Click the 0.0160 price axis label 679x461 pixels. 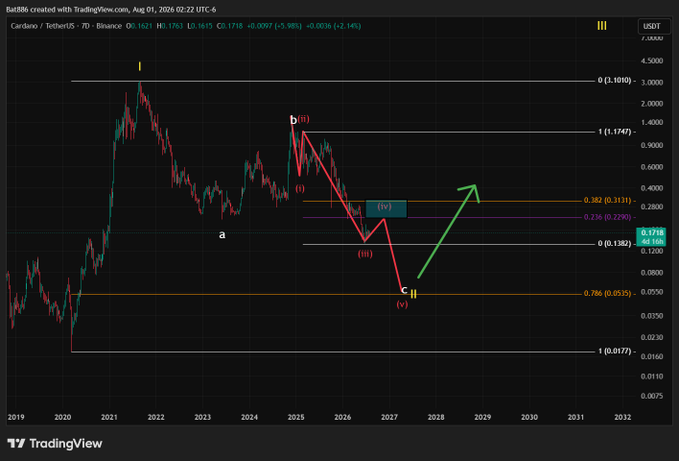652,357
